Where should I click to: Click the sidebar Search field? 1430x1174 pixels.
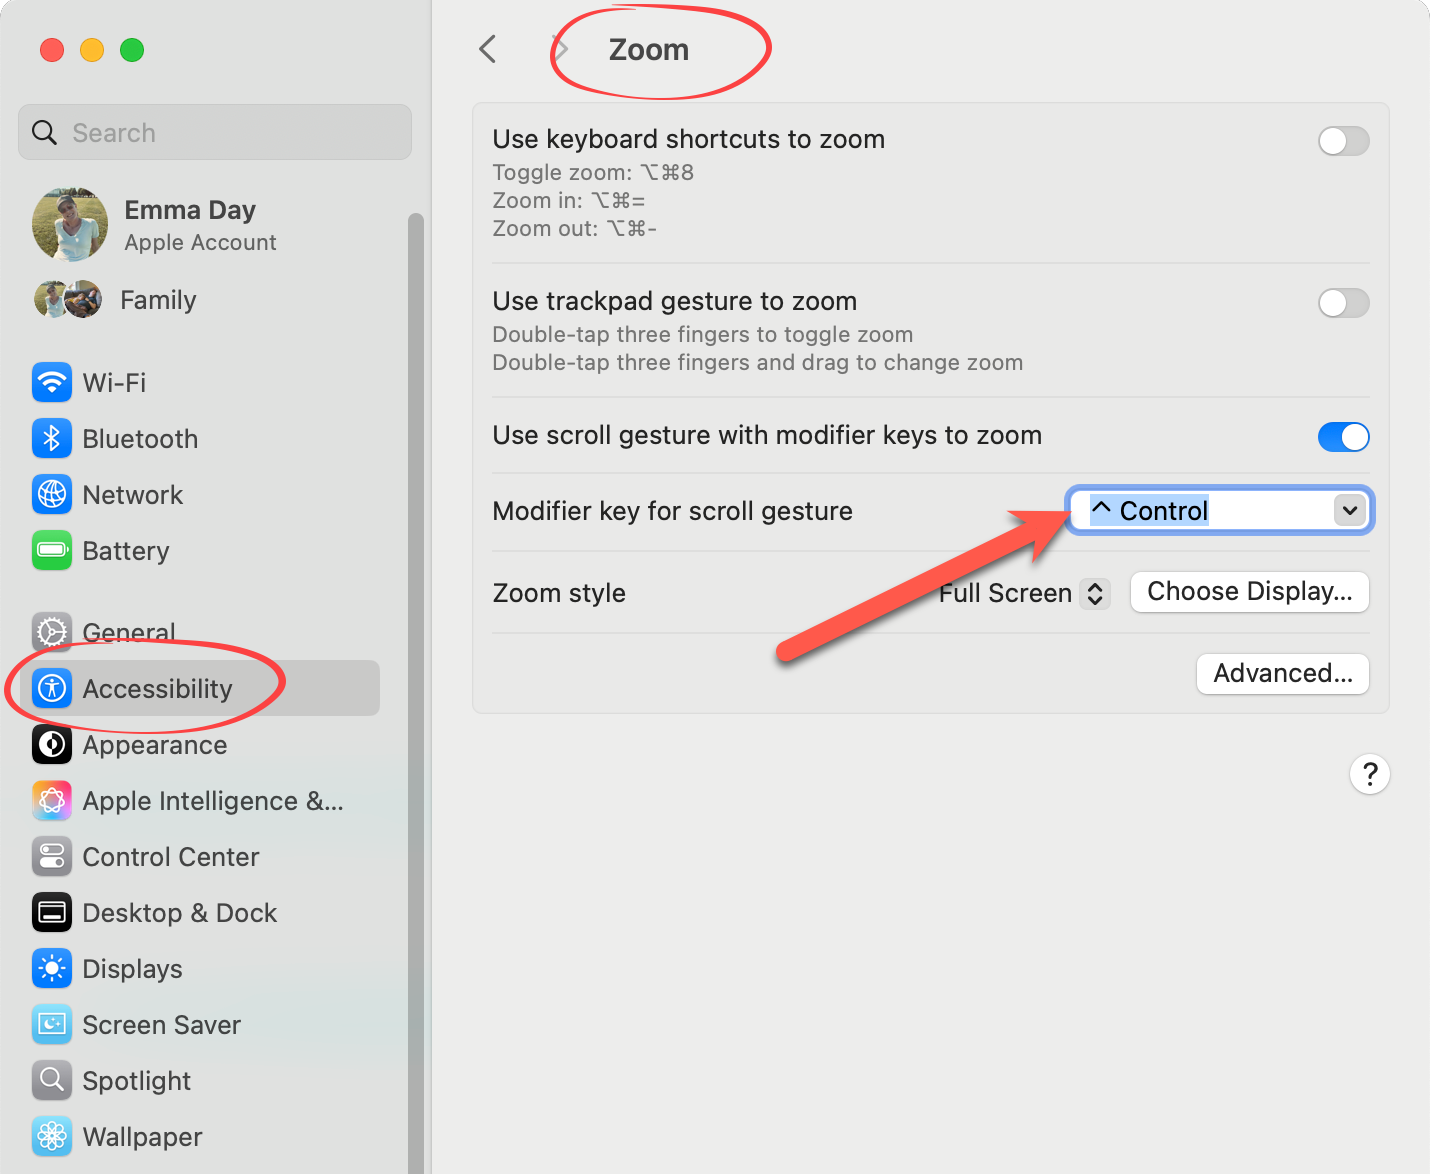(x=215, y=133)
